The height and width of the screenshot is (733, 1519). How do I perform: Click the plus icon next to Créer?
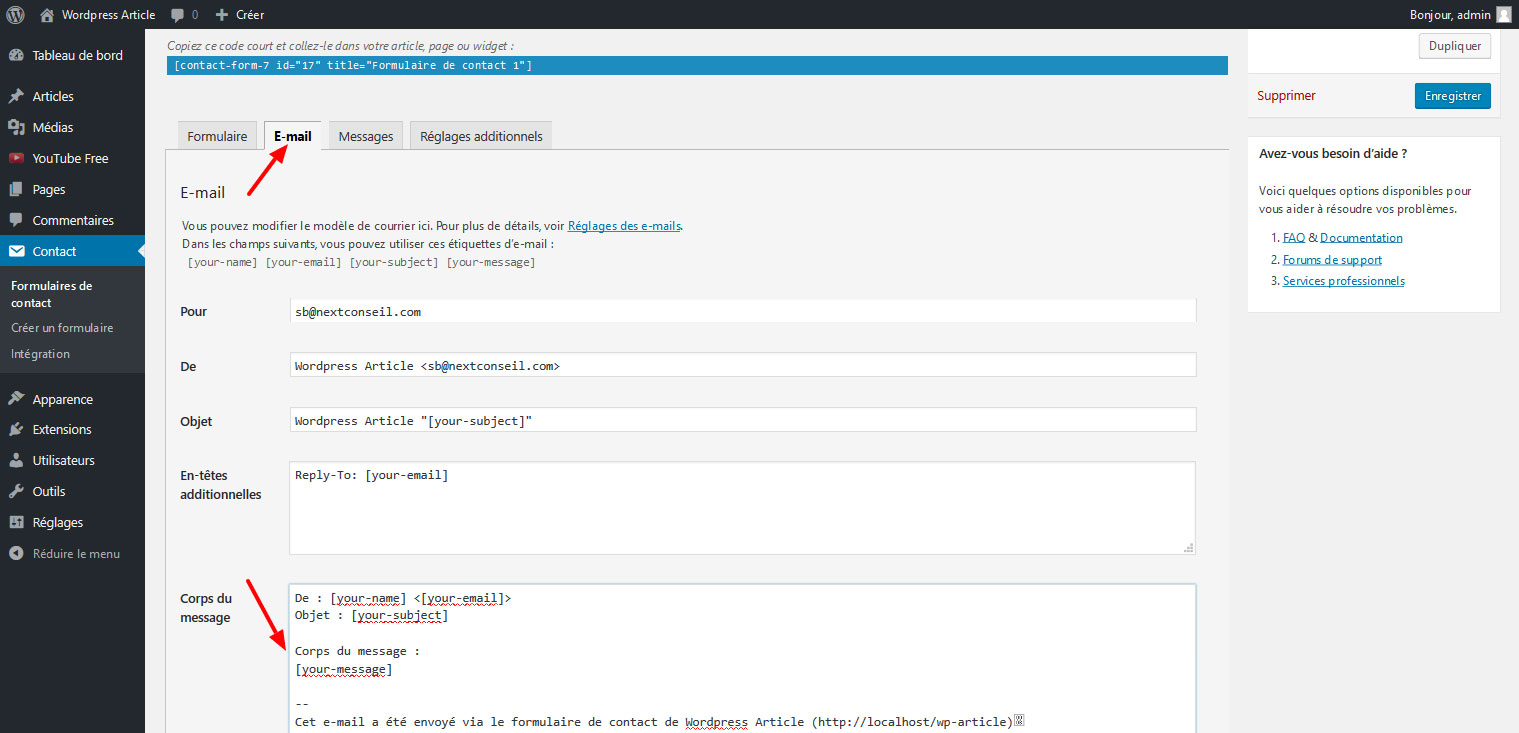pyautogui.click(x=222, y=15)
